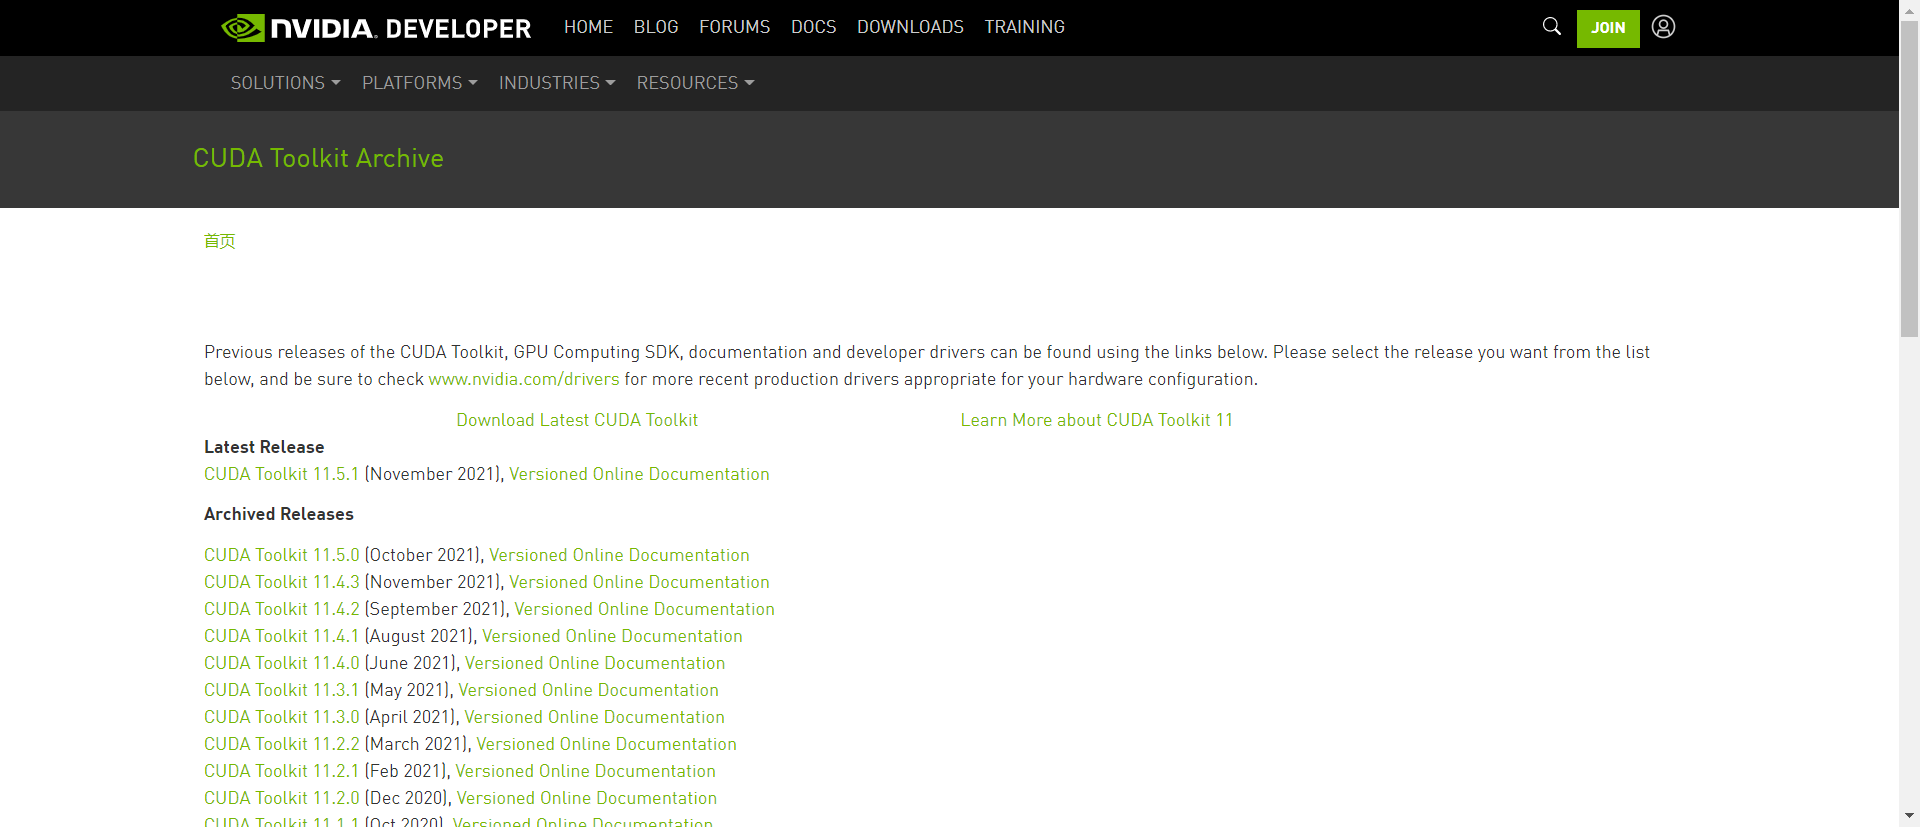Open Versioned Online Documentation for 11.2.1
The height and width of the screenshot is (827, 1920).
pyautogui.click(x=585, y=771)
